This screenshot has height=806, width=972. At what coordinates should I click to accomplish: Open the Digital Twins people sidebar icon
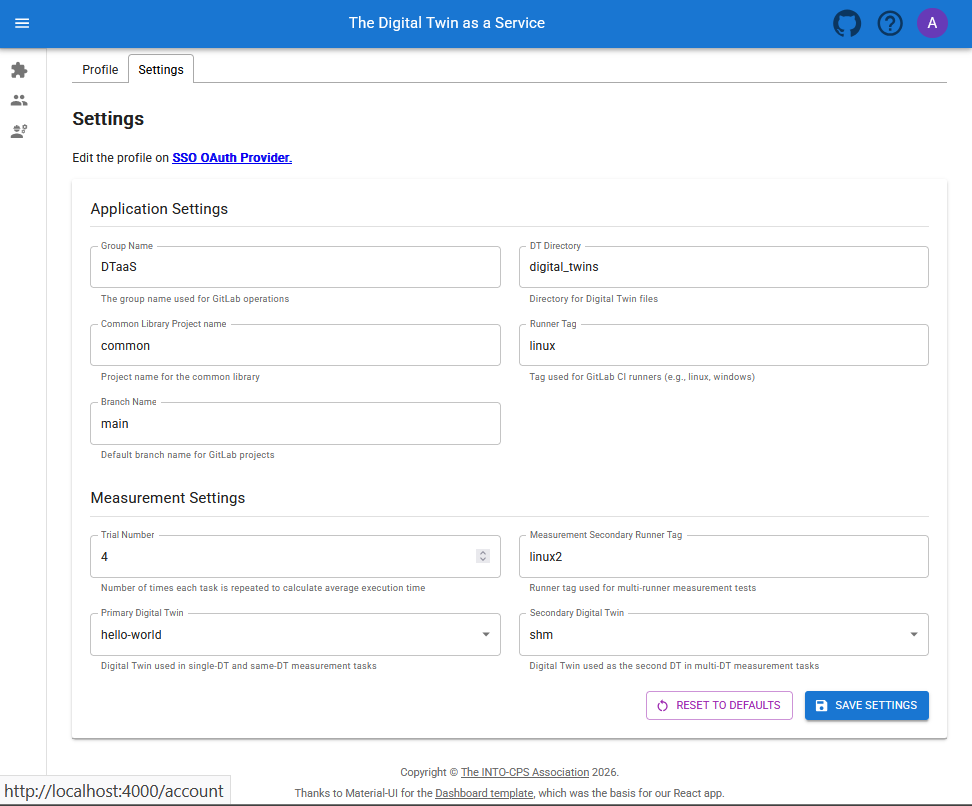pos(19,100)
